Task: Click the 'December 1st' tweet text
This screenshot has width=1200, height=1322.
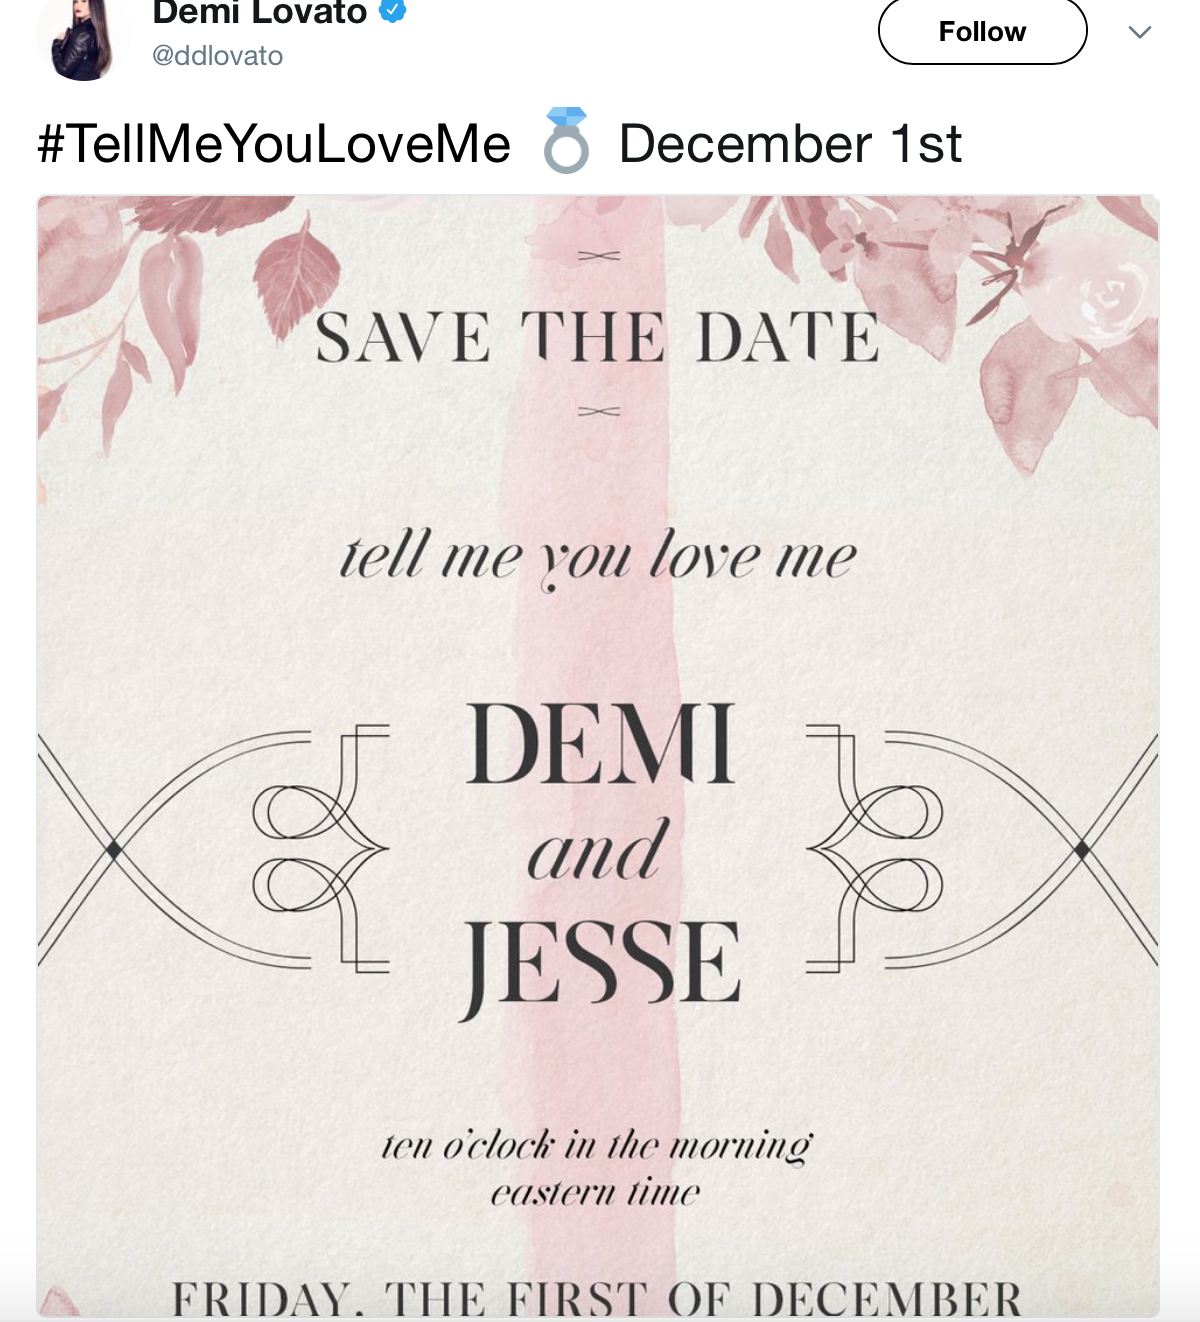Action: click(790, 143)
